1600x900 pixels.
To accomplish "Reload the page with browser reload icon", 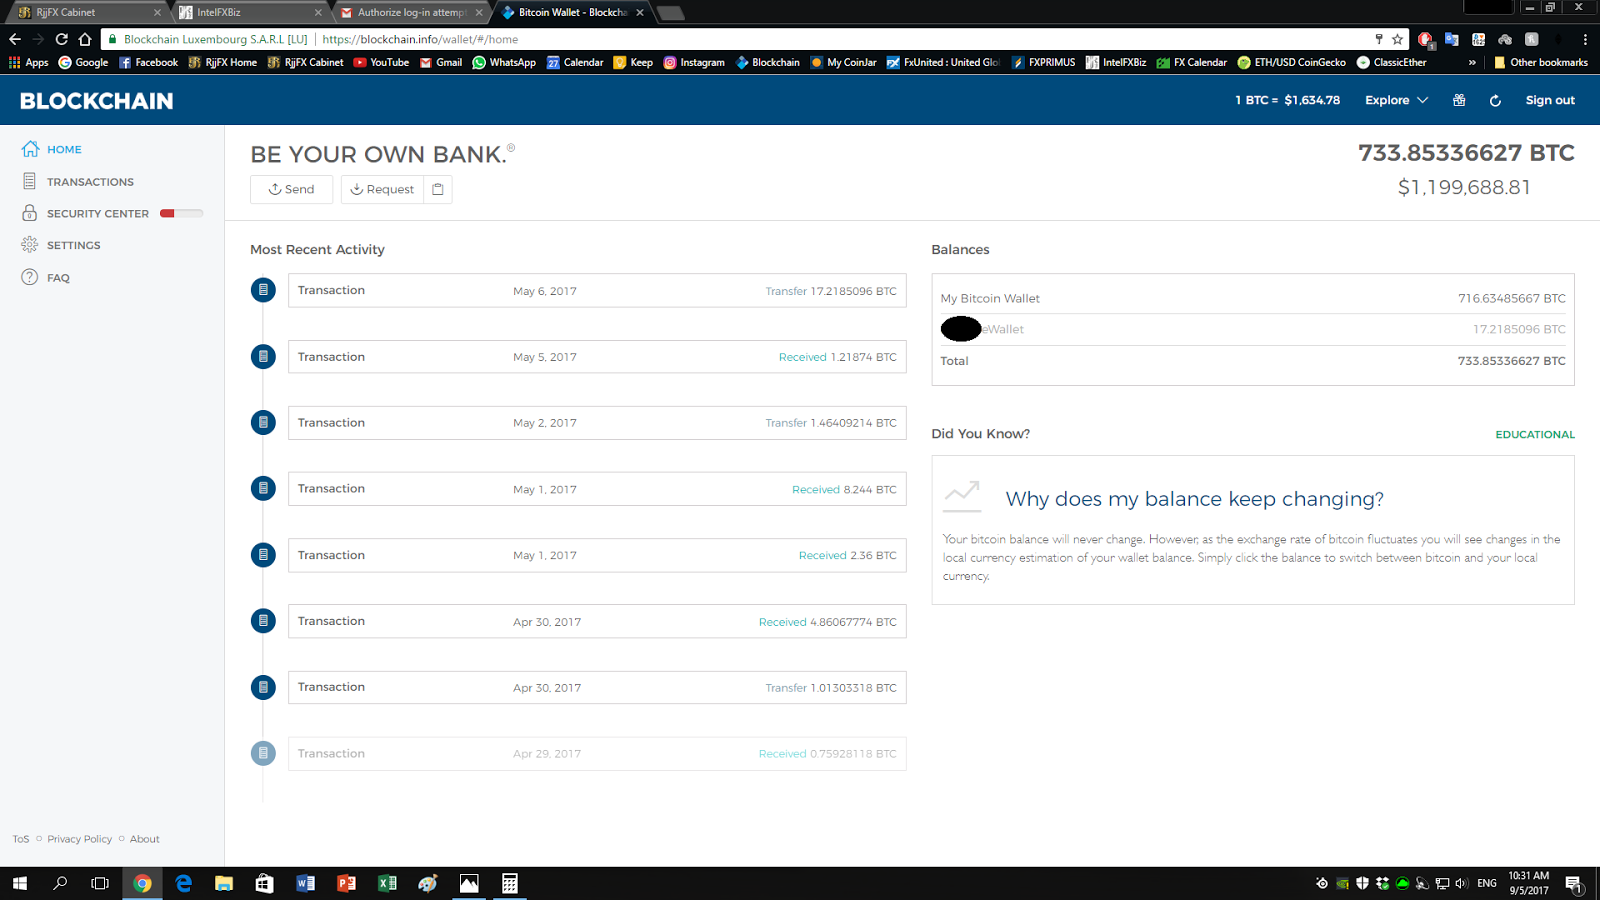I will [61, 39].
